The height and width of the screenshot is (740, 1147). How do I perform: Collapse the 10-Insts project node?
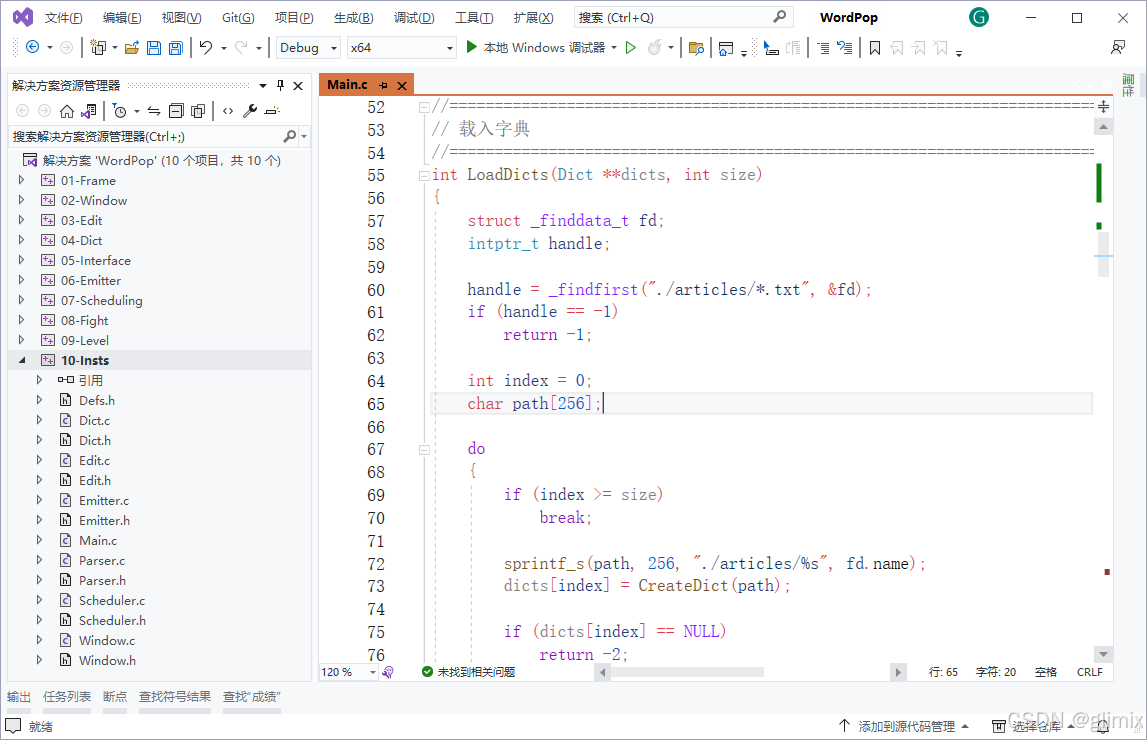tap(21, 360)
